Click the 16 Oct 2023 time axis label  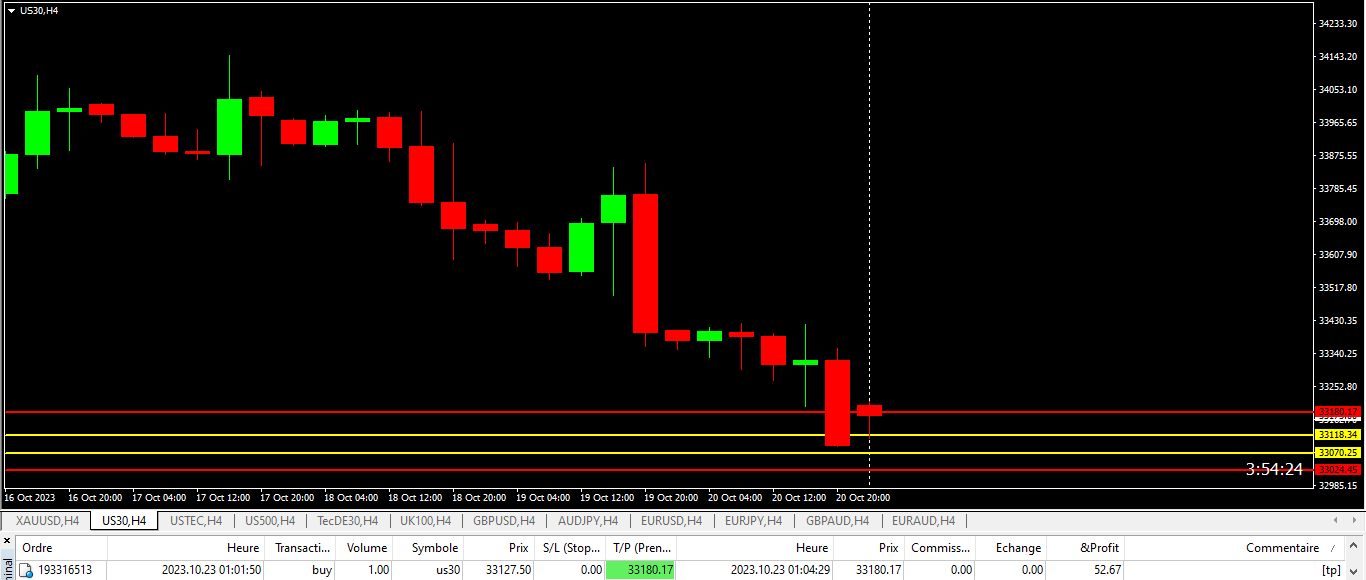(x=29, y=497)
